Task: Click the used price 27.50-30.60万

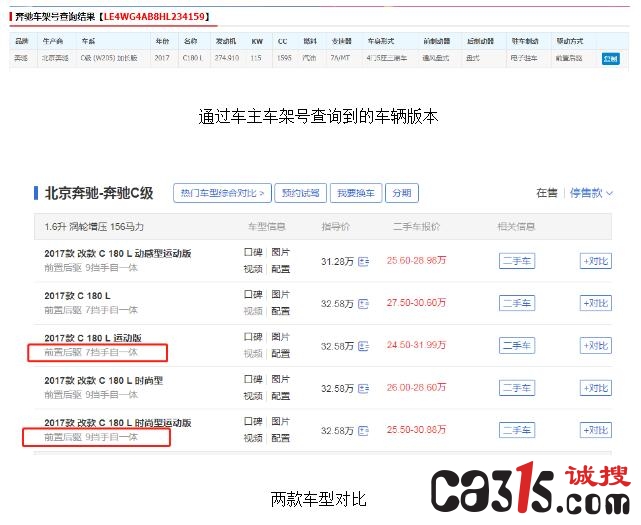Action: tap(416, 303)
